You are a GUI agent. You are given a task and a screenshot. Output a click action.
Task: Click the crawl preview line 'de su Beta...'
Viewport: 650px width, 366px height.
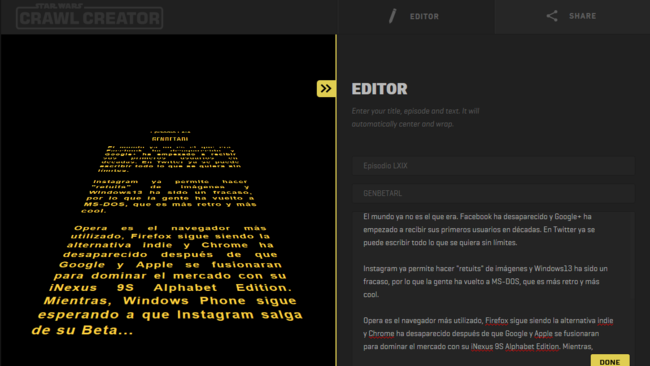point(82,330)
